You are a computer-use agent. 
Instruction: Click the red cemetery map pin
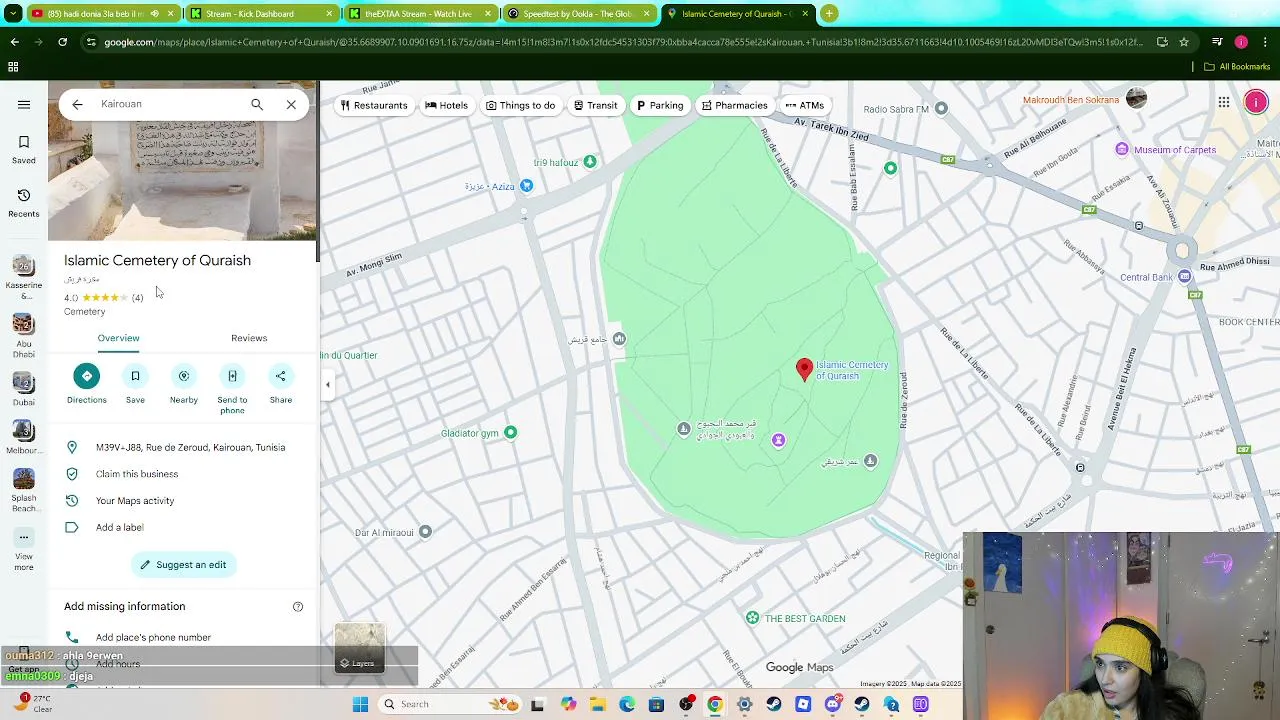pyautogui.click(x=804, y=370)
